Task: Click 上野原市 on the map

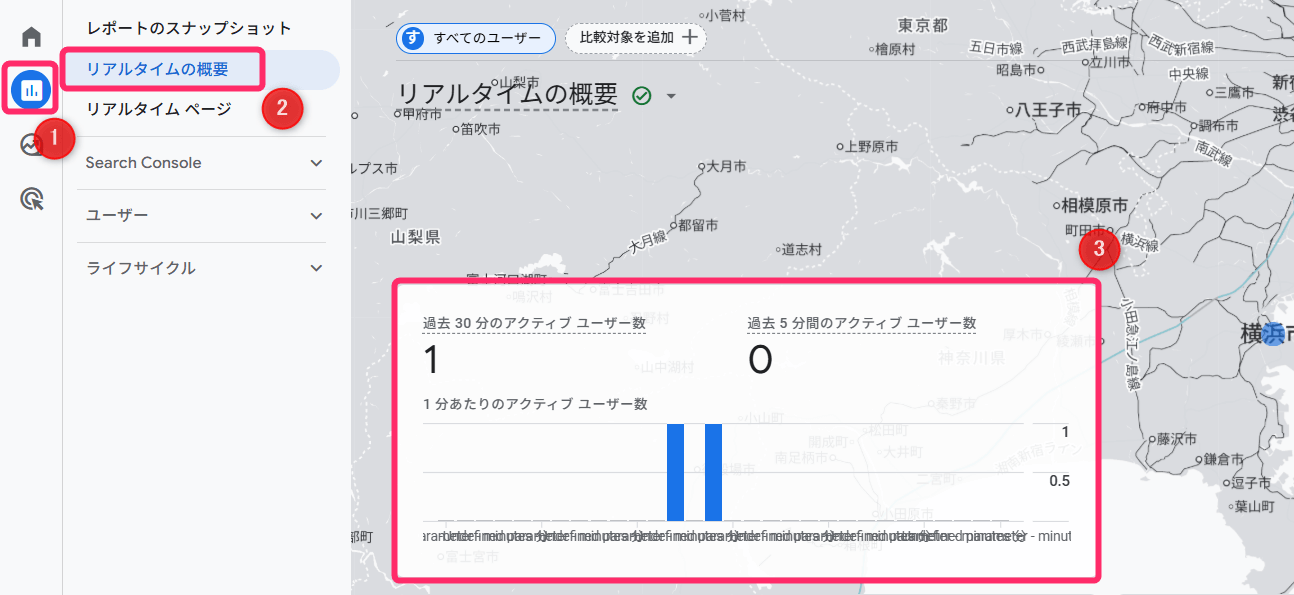Action: coord(871,146)
